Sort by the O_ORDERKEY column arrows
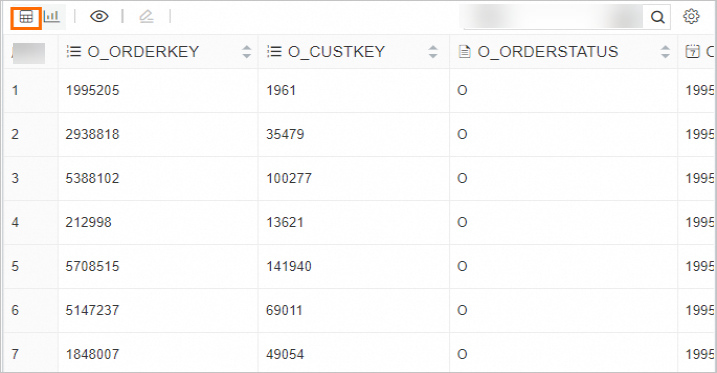This screenshot has width=717, height=373. tap(247, 52)
